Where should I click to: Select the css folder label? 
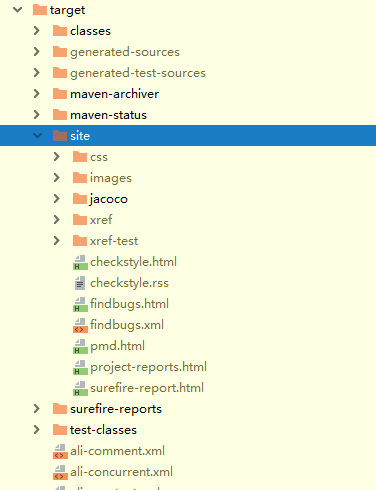(99, 157)
